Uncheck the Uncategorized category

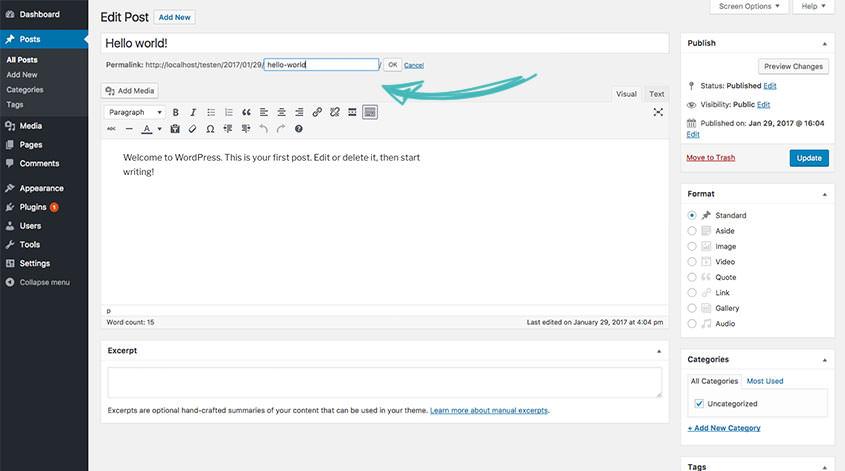tap(699, 404)
